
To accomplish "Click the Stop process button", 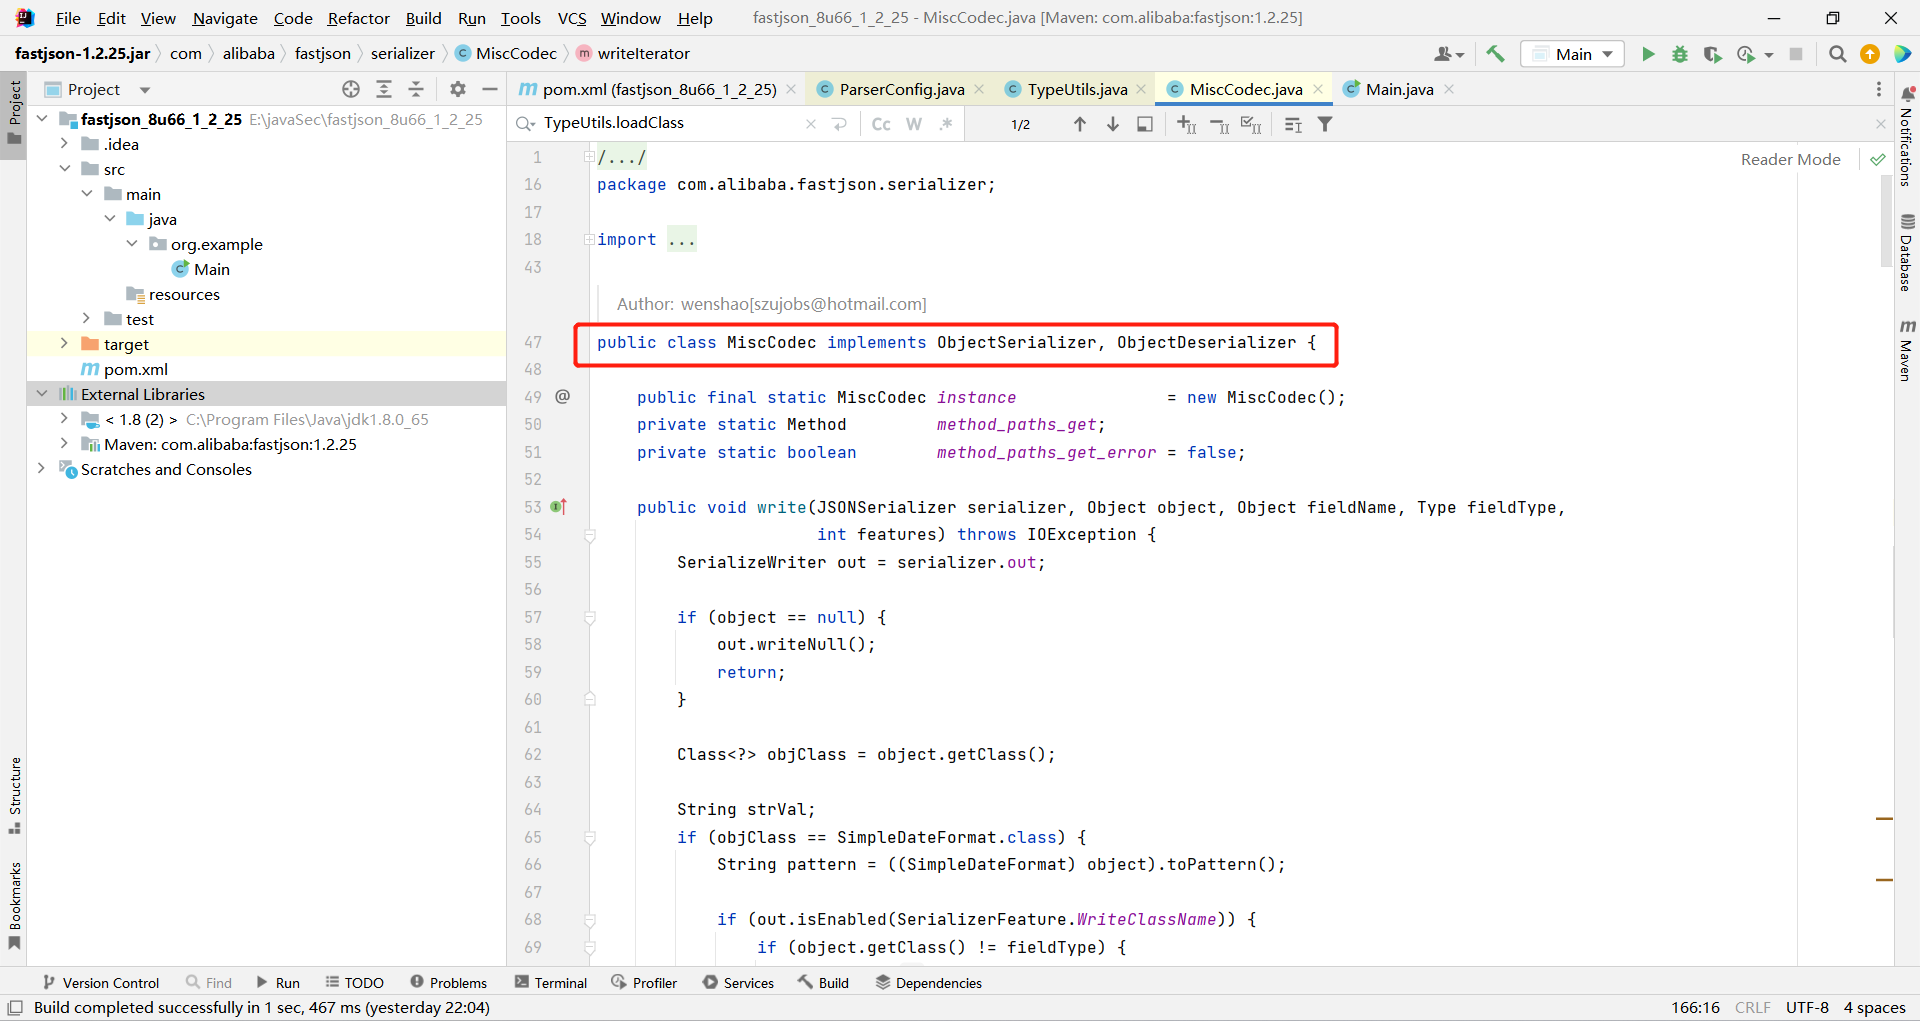I will point(1796,54).
